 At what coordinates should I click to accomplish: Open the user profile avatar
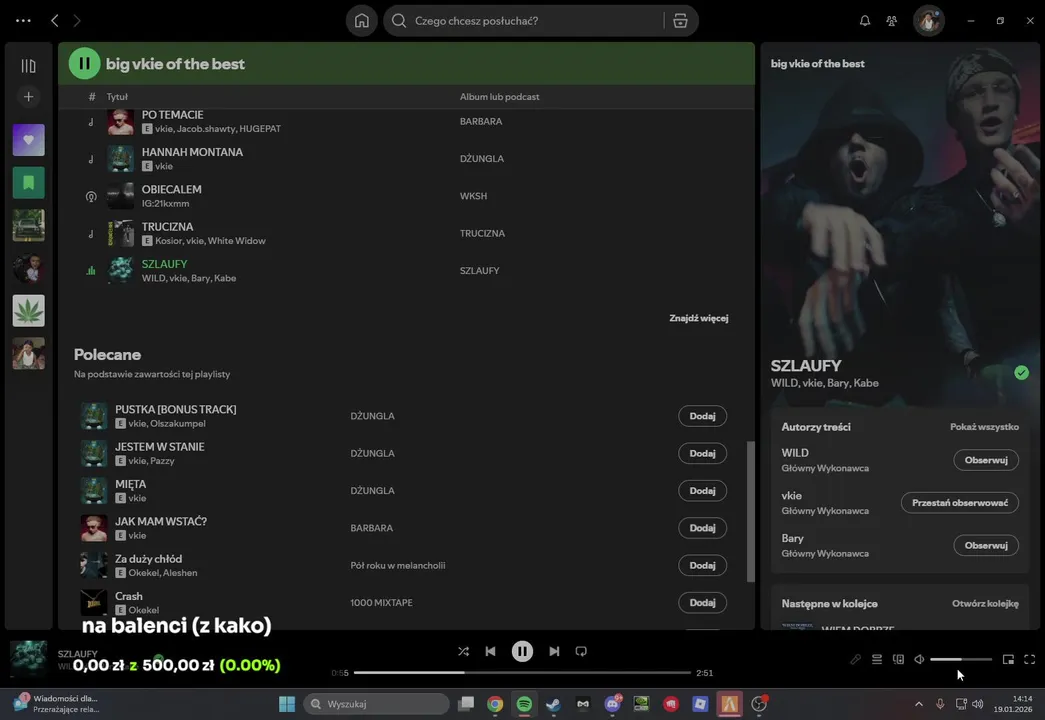tap(928, 21)
